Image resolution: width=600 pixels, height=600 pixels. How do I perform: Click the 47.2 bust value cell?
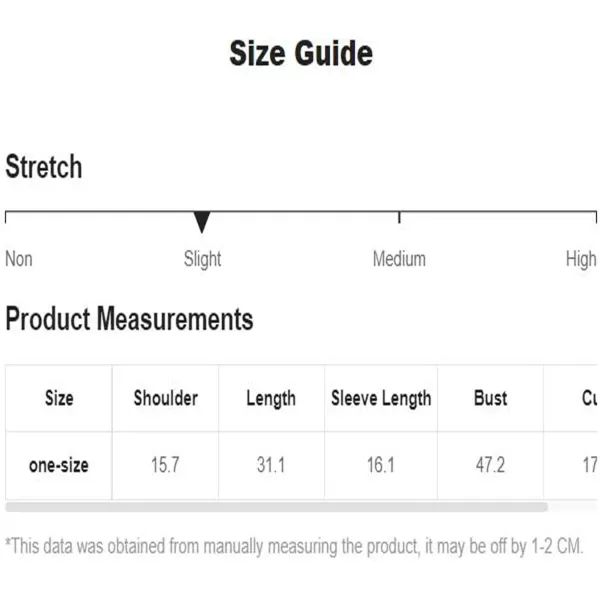click(x=490, y=465)
